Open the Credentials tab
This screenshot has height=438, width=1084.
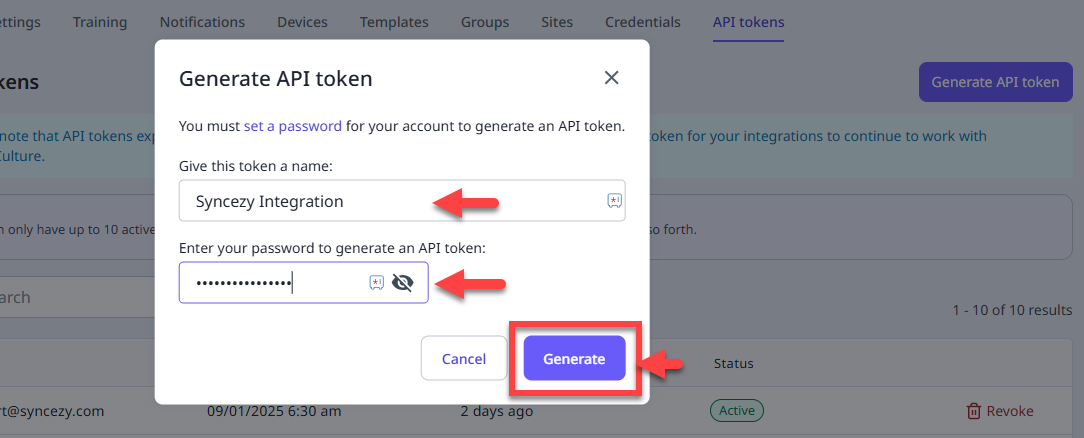[x=643, y=22]
